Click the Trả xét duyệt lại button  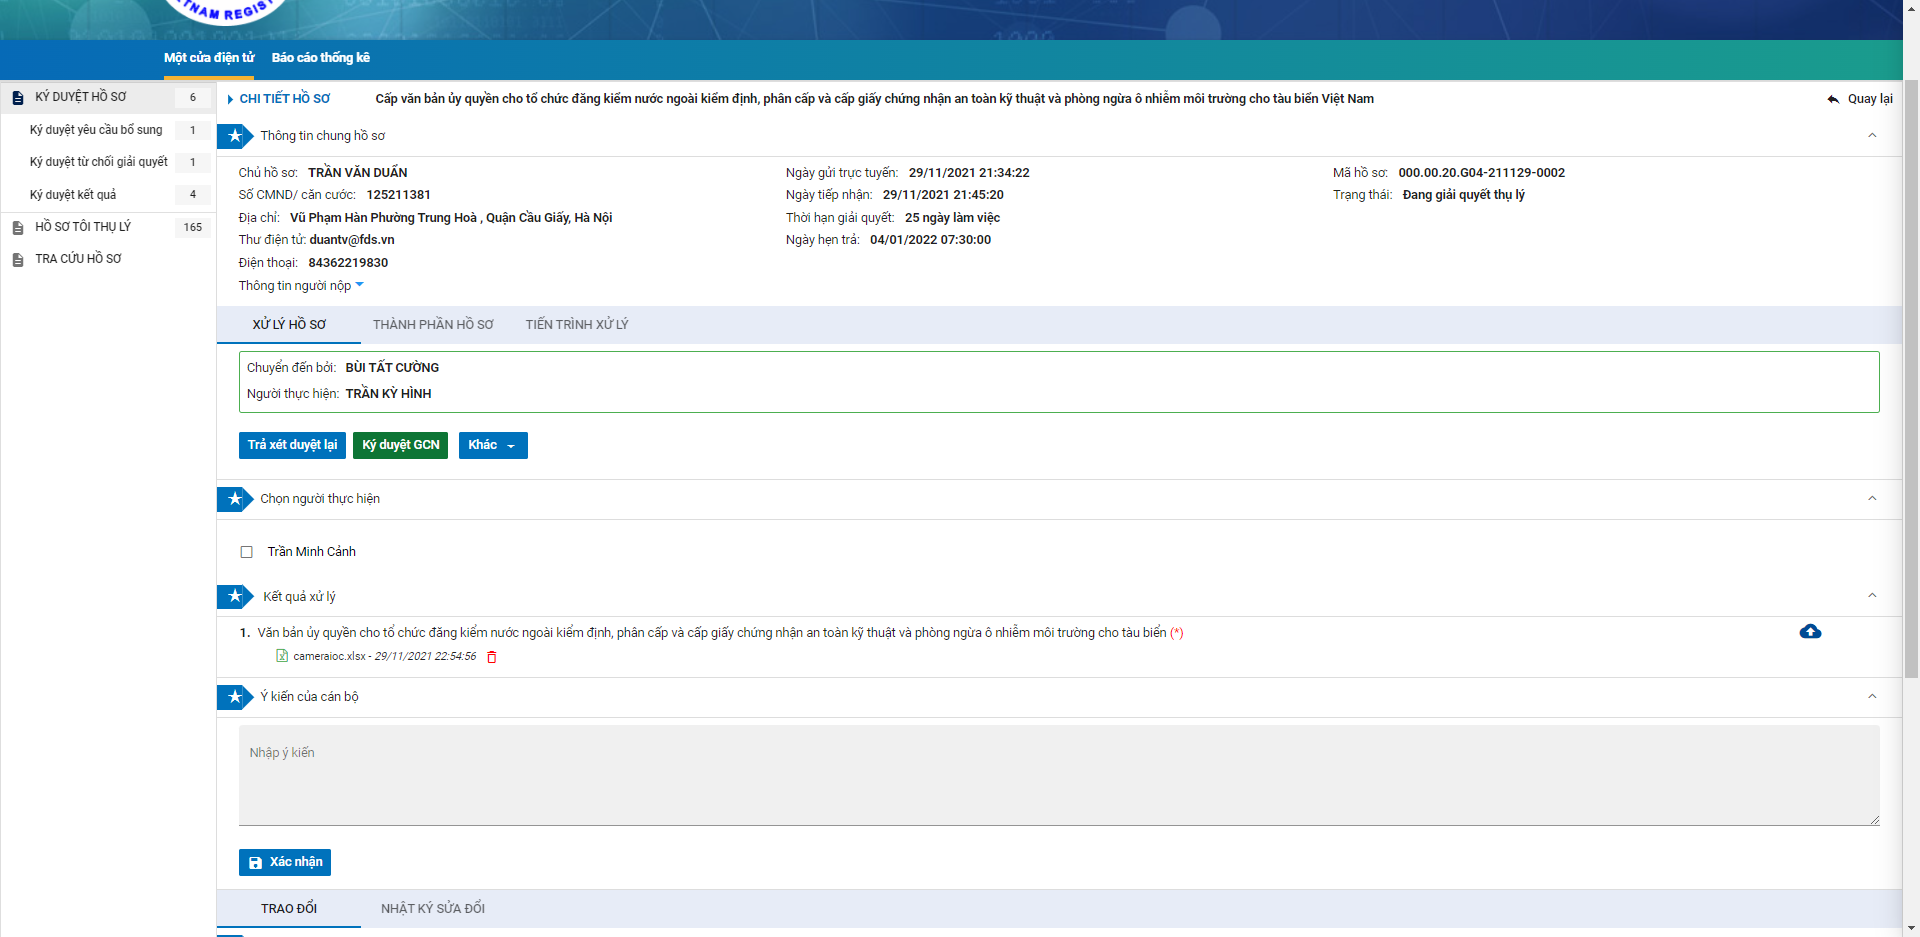[x=292, y=445]
